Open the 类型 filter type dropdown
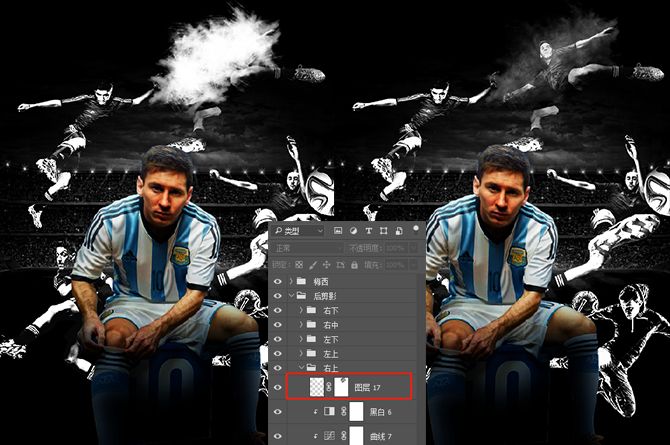 click(x=299, y=231)
